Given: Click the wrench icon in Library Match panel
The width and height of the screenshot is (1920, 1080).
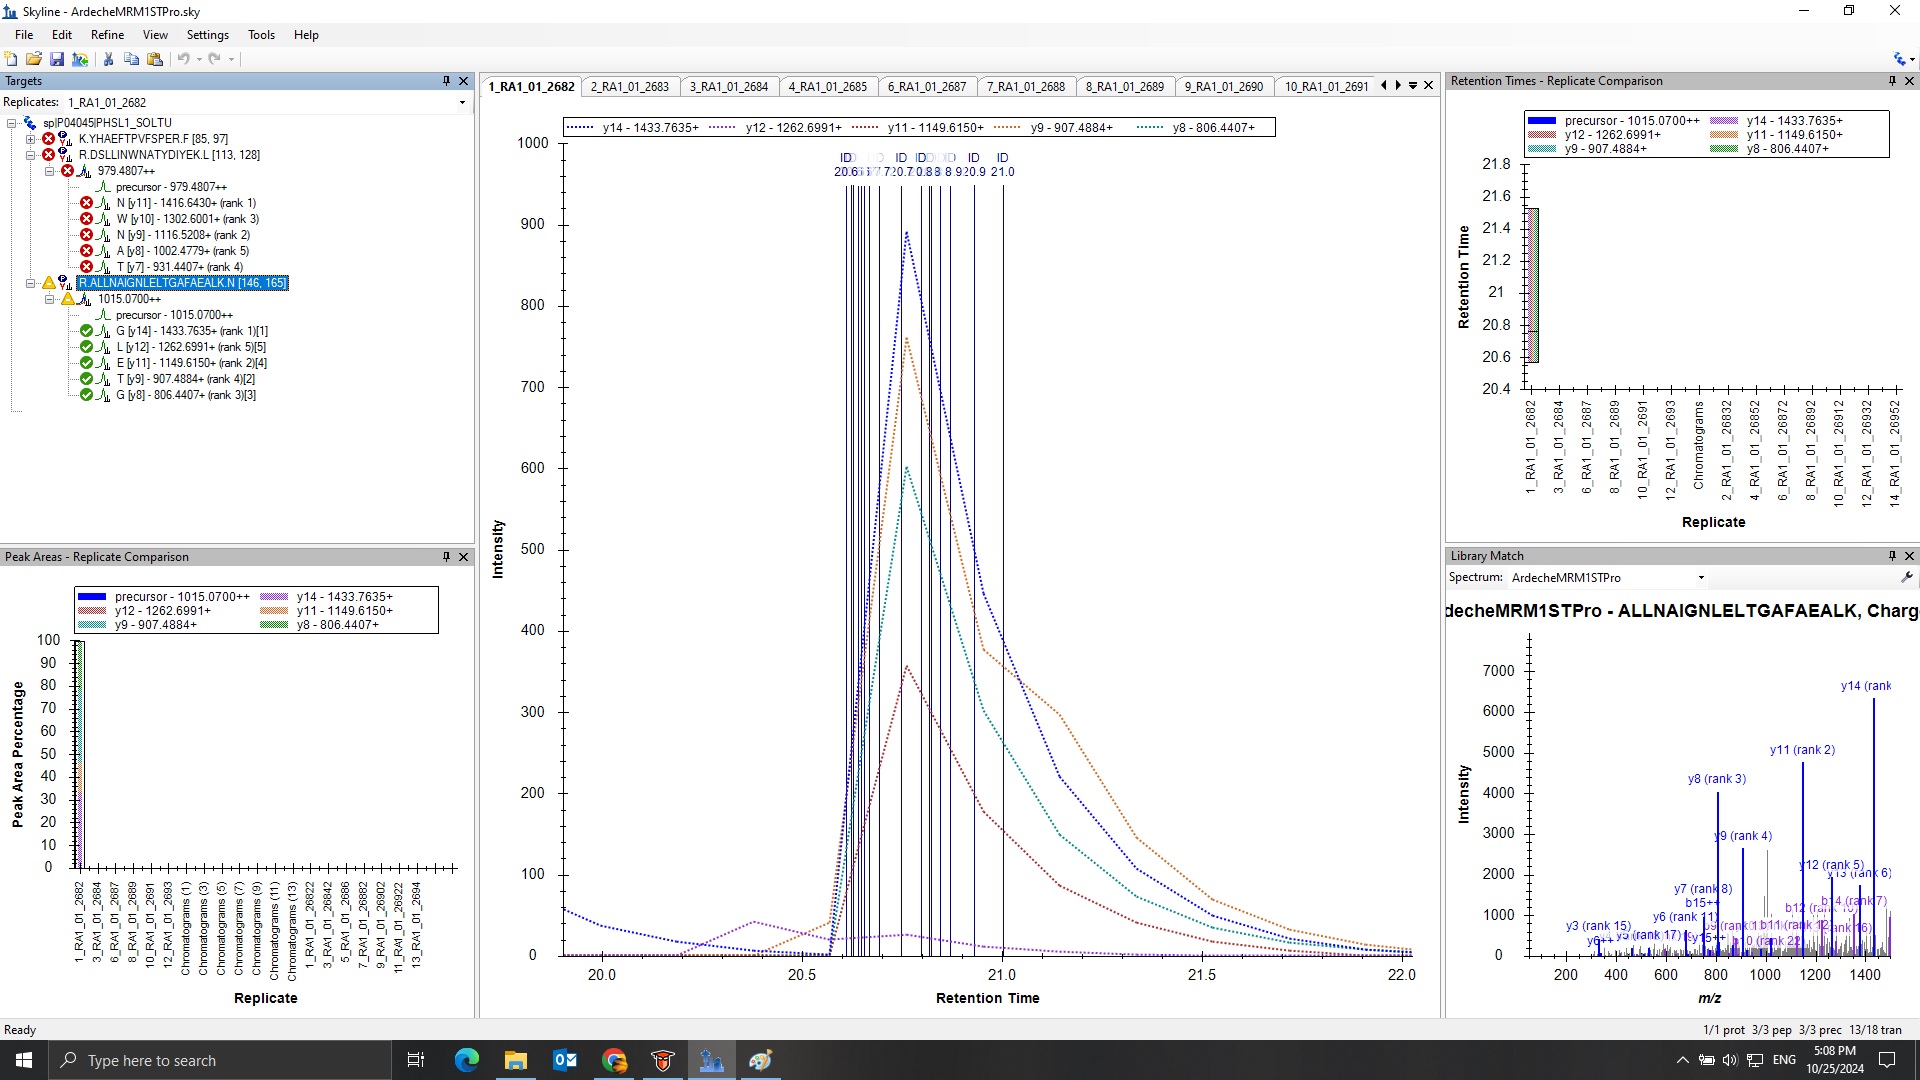Looking at the screenshot, I should pos(1906,577).
